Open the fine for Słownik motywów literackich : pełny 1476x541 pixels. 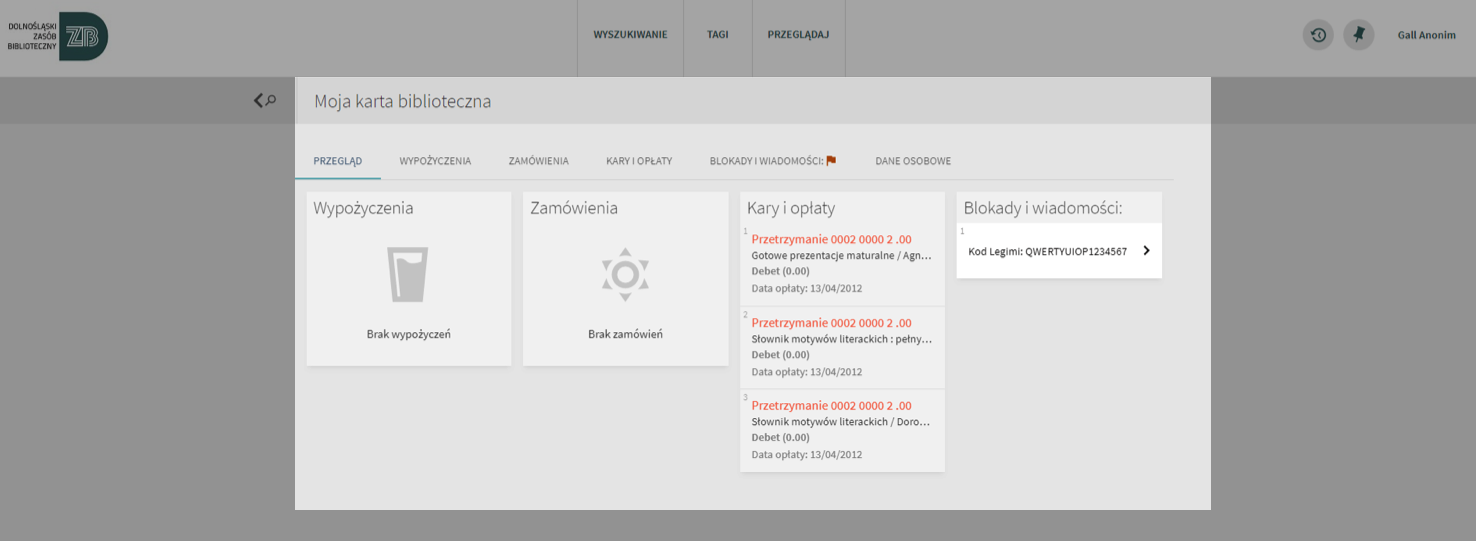coord(842,347)
